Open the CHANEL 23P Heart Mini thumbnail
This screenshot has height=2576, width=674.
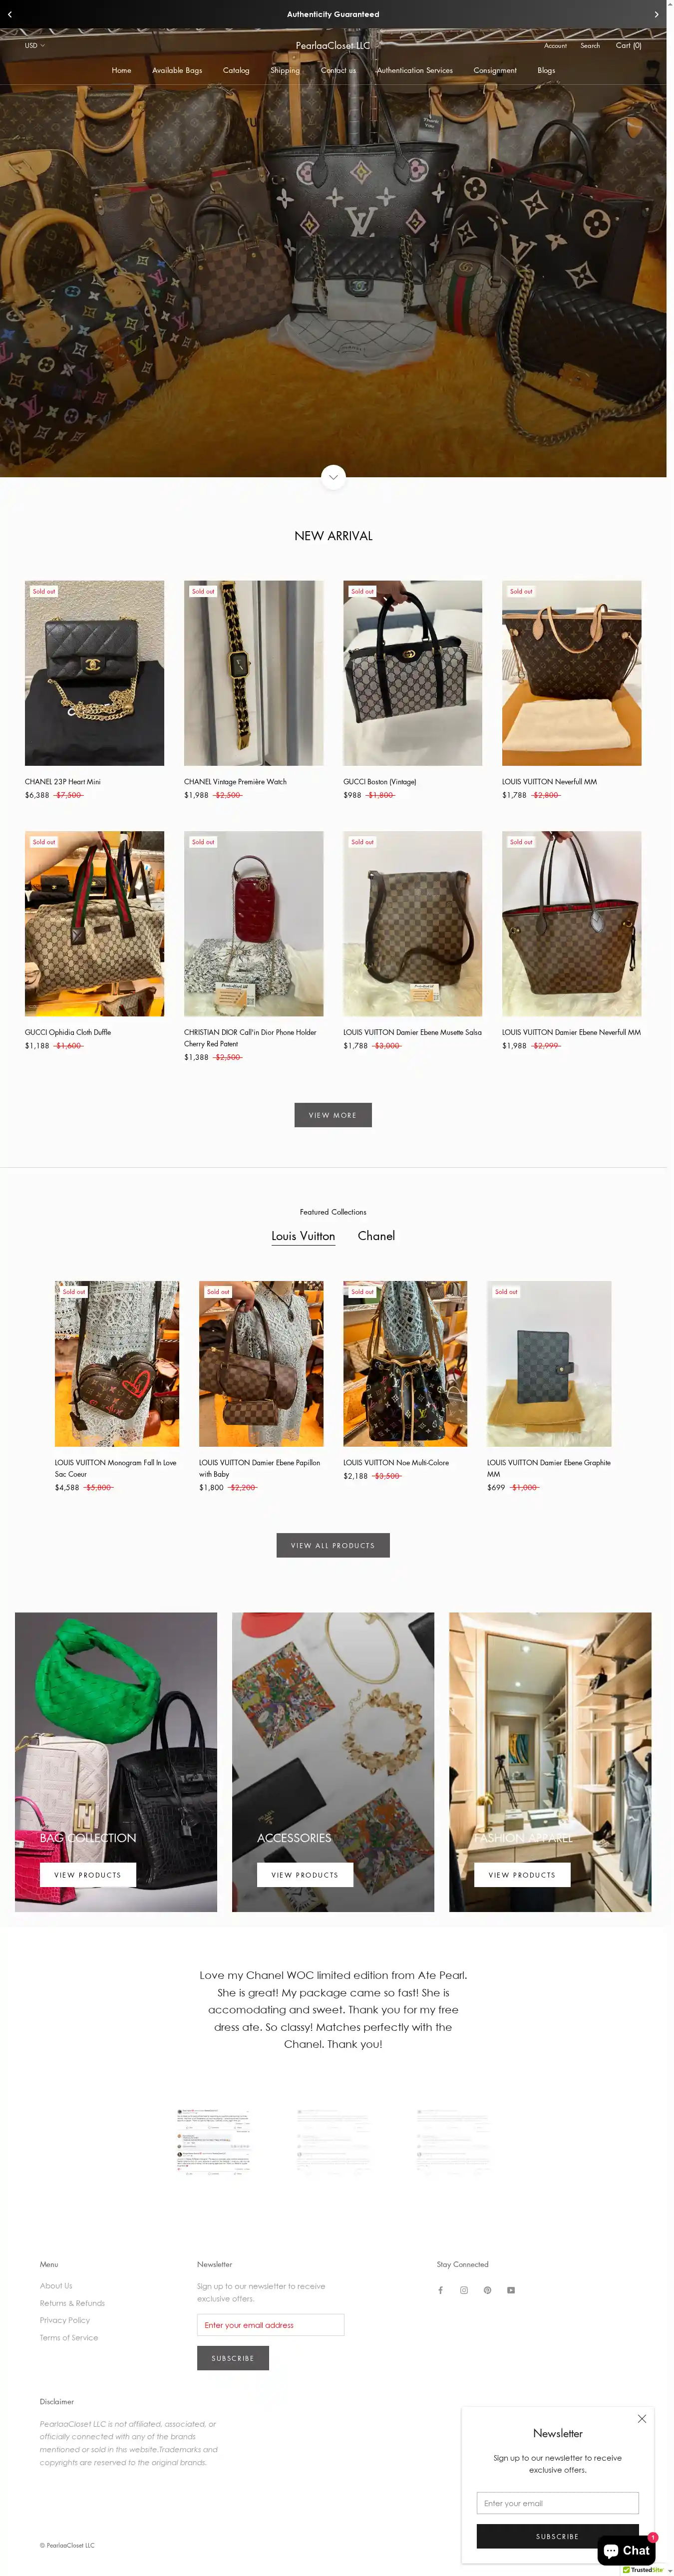click(x=94, y=673)
